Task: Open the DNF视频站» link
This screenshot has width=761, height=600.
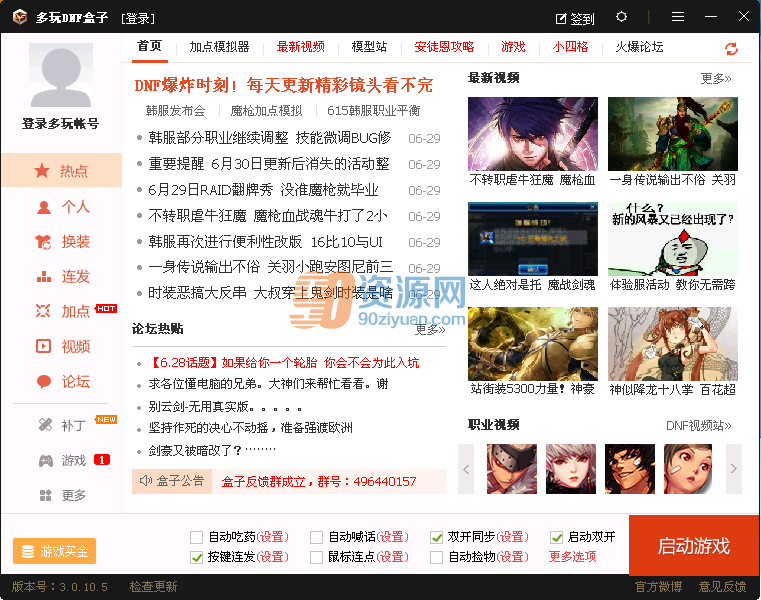Action: 698,426
